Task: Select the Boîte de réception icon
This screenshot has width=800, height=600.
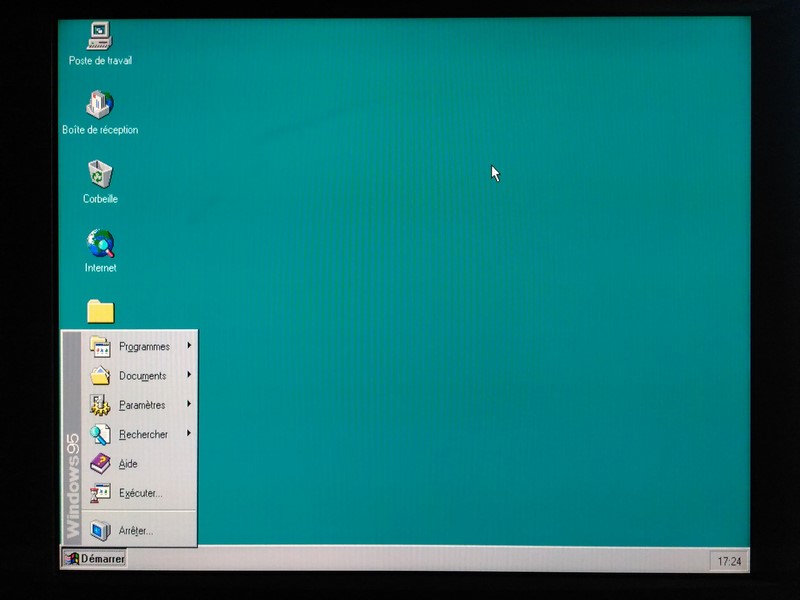Action: (100, 105)
